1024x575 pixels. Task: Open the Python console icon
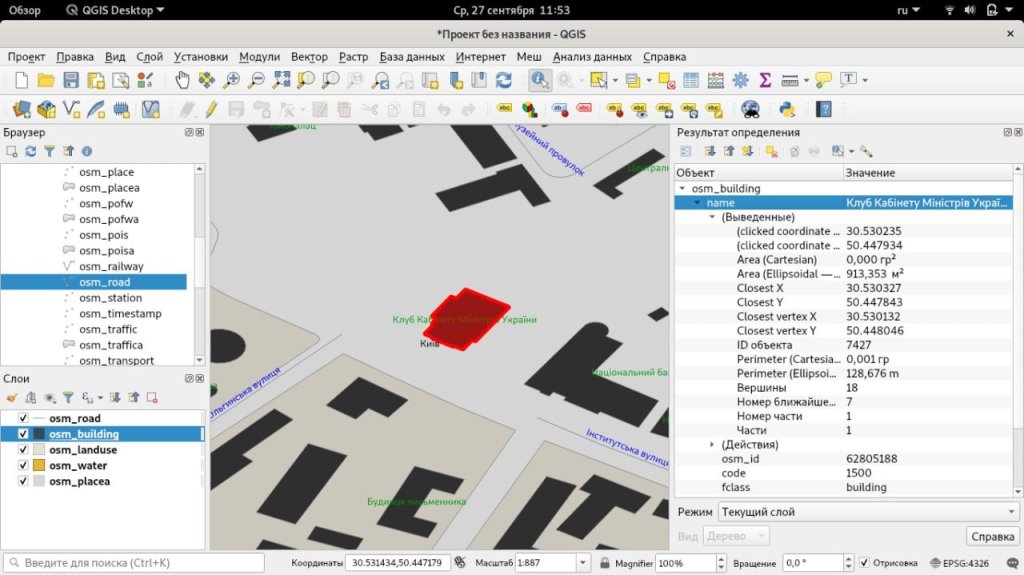click(786, 109)
